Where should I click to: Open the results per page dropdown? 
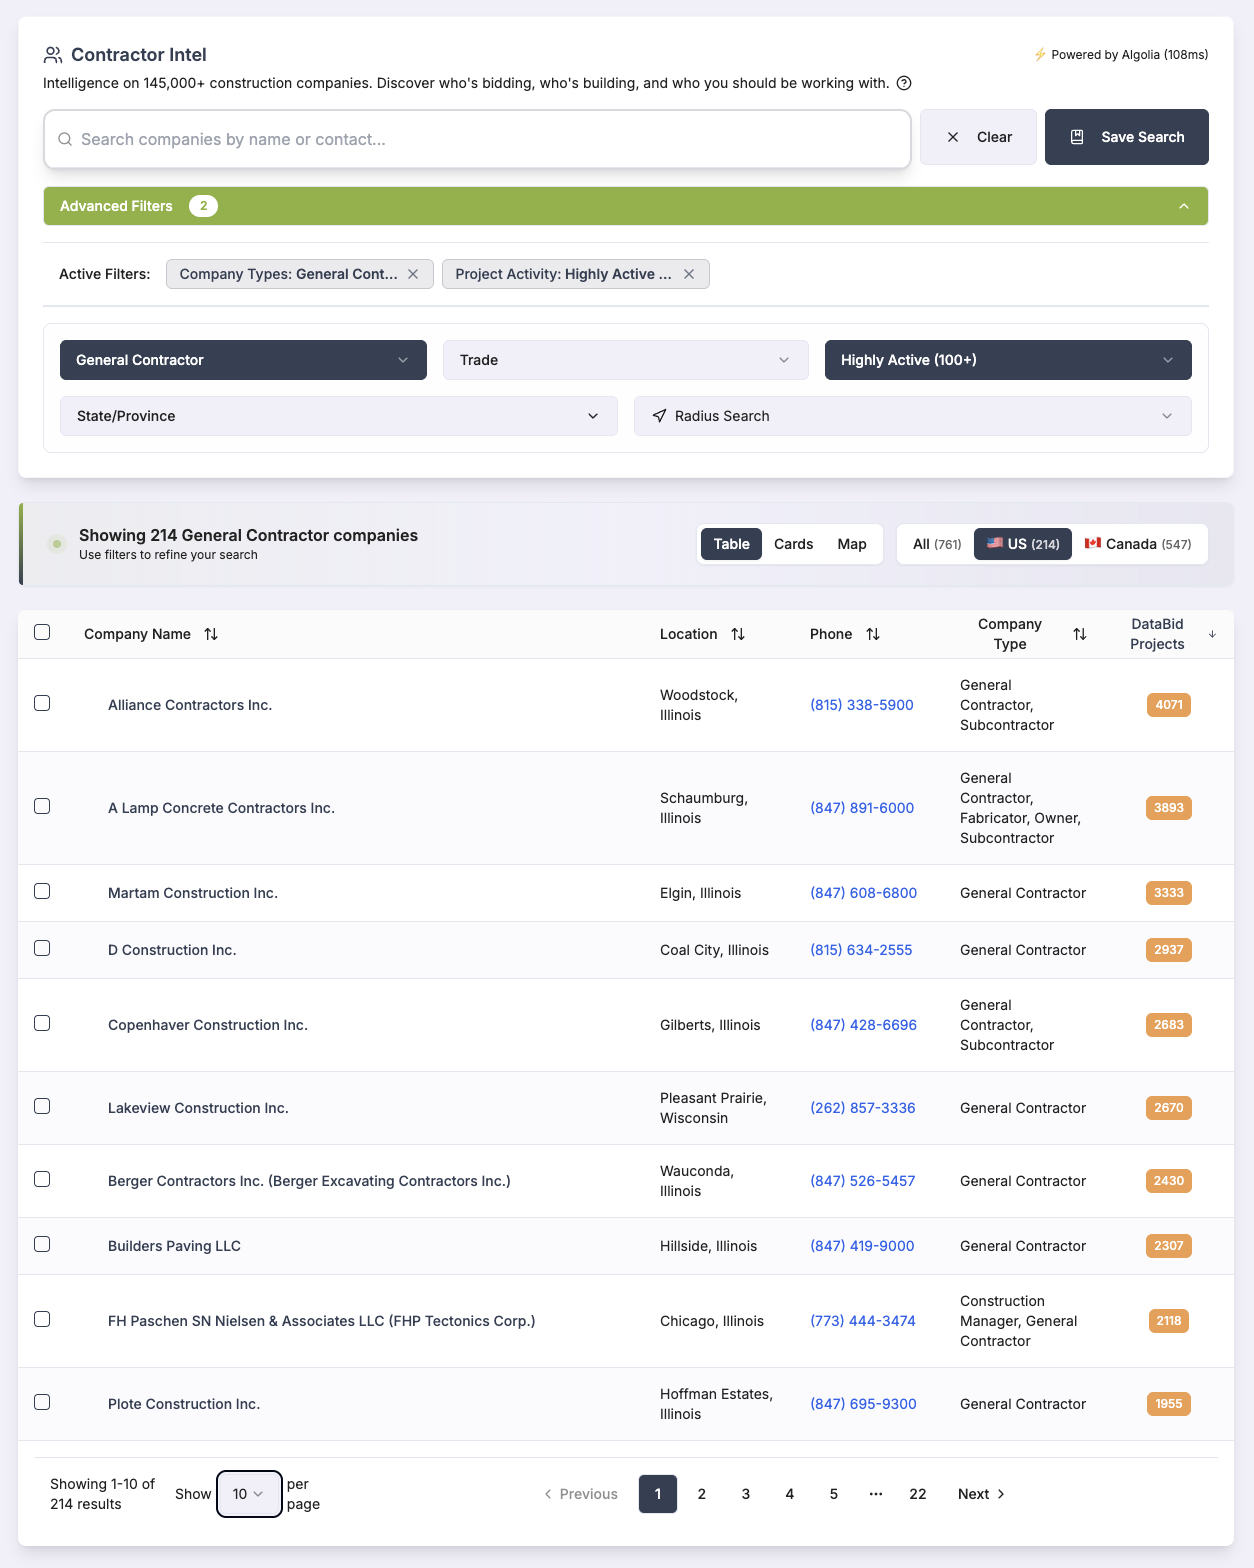click(249, 1494)
